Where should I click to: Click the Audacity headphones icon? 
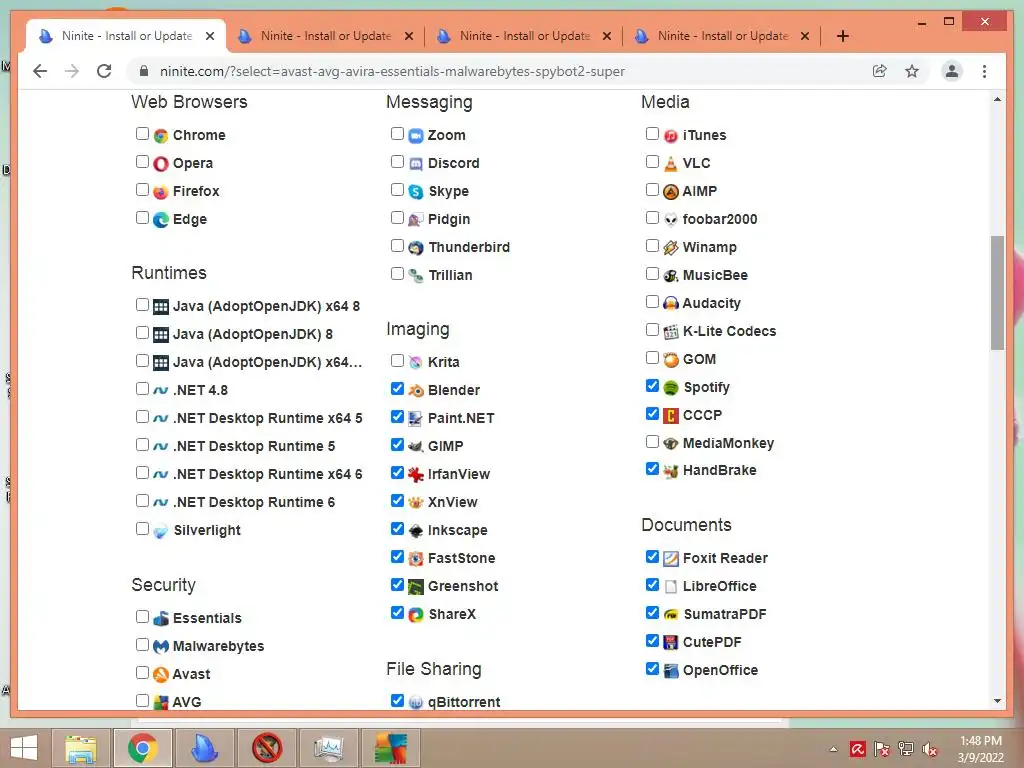click(671, 304)
